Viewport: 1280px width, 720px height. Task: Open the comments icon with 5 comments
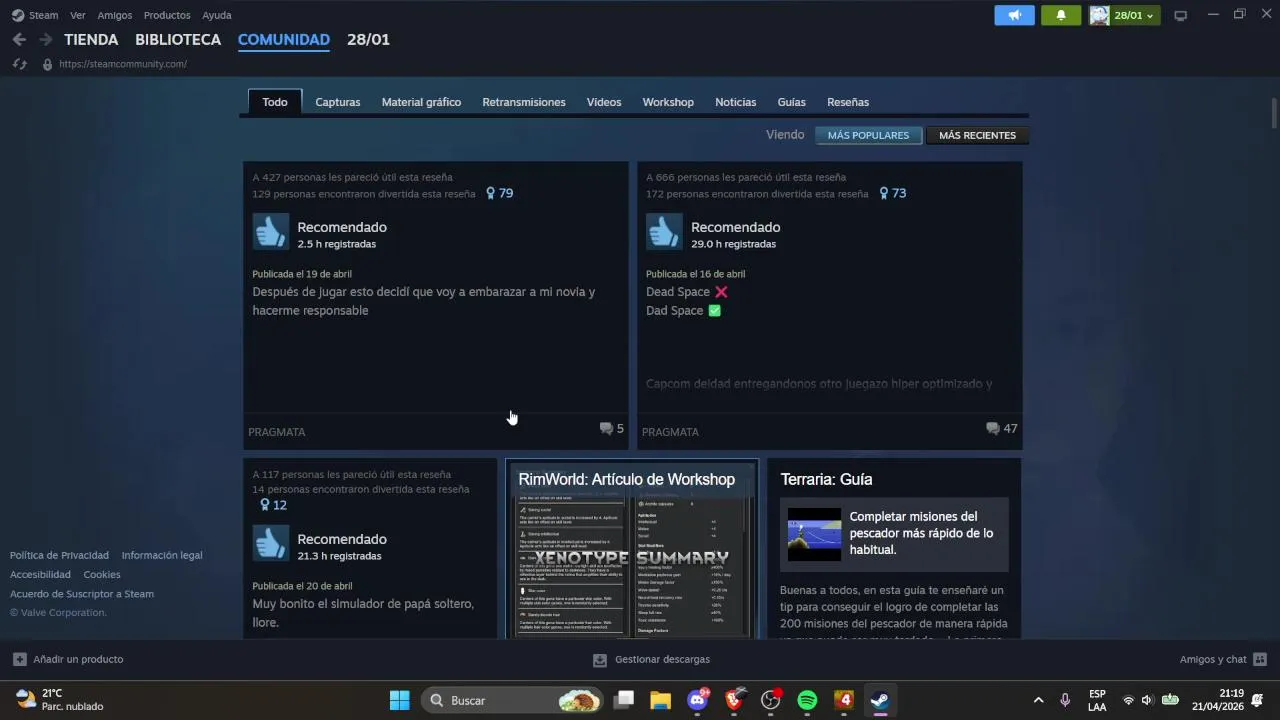coord(606,429)
